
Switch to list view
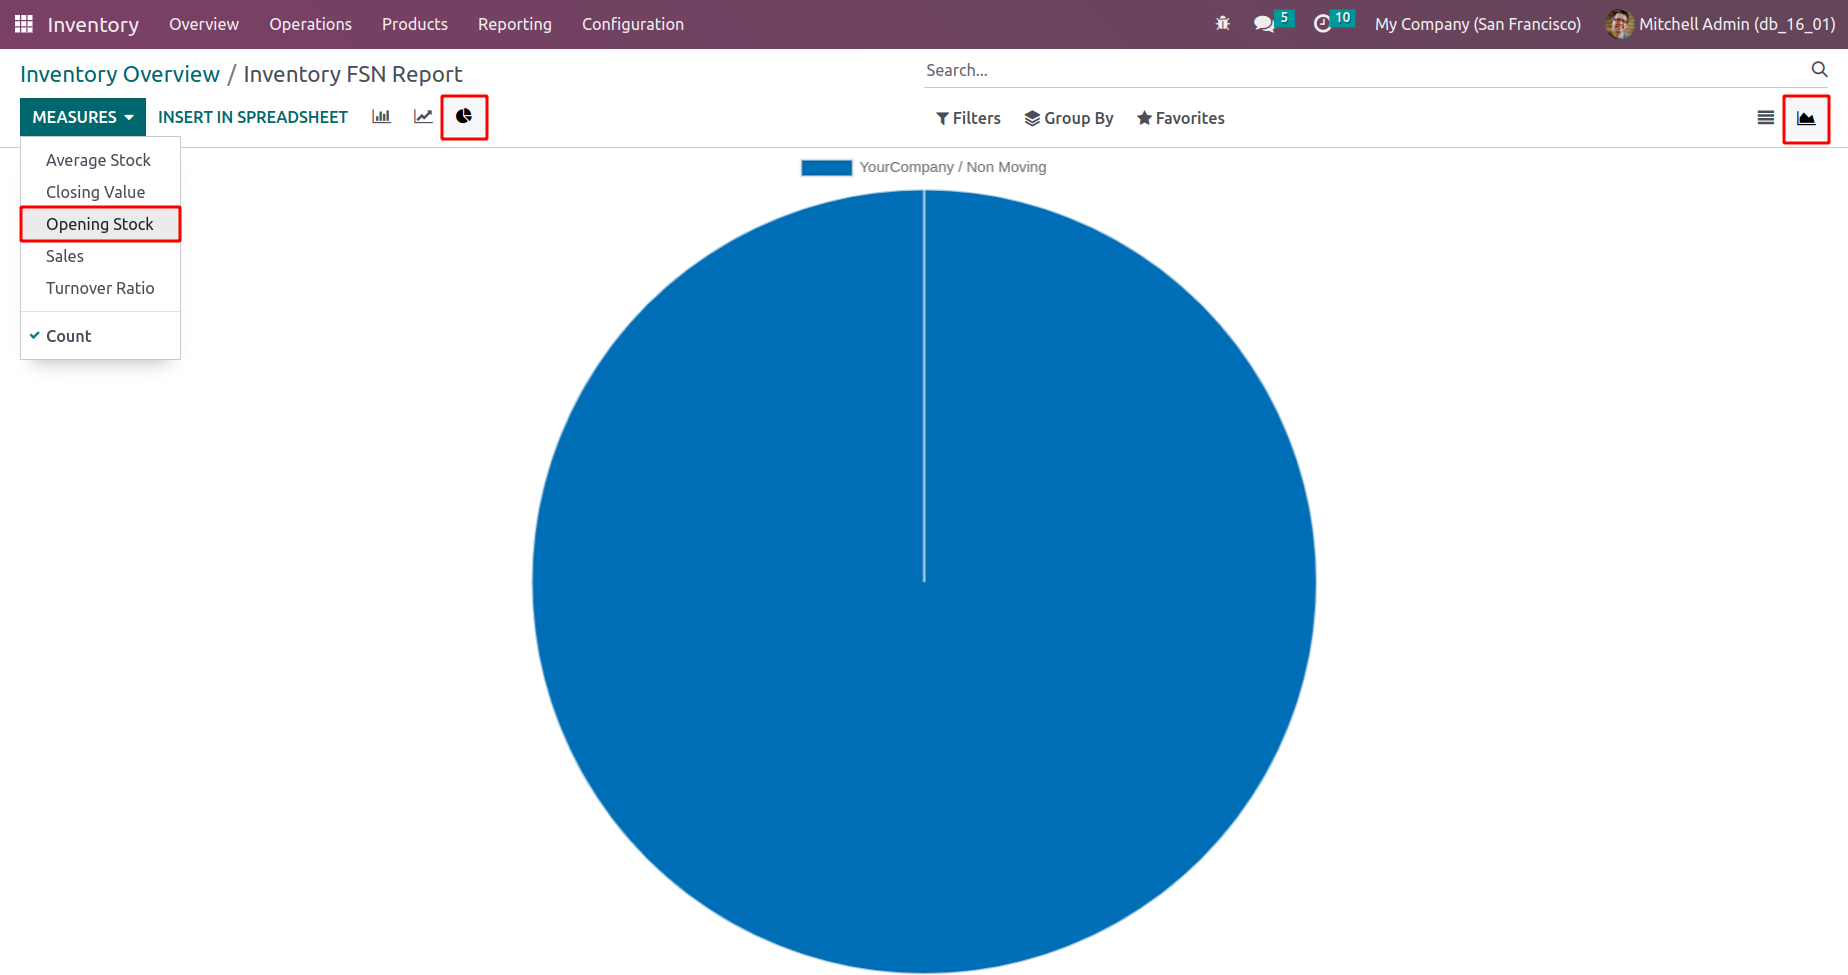1766,118
